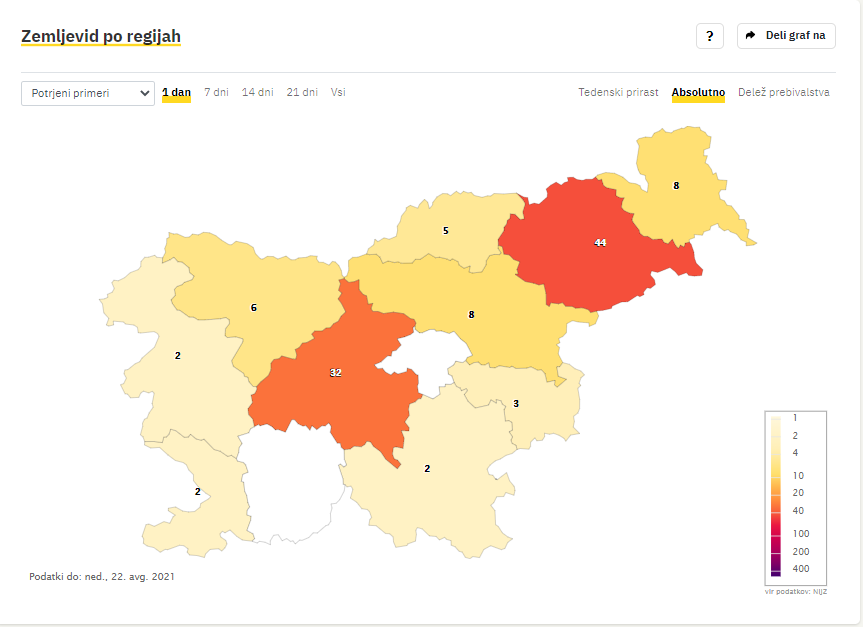Select the 14 dni time range
This screenshot has height=627, width=863.
click(258, 92)
